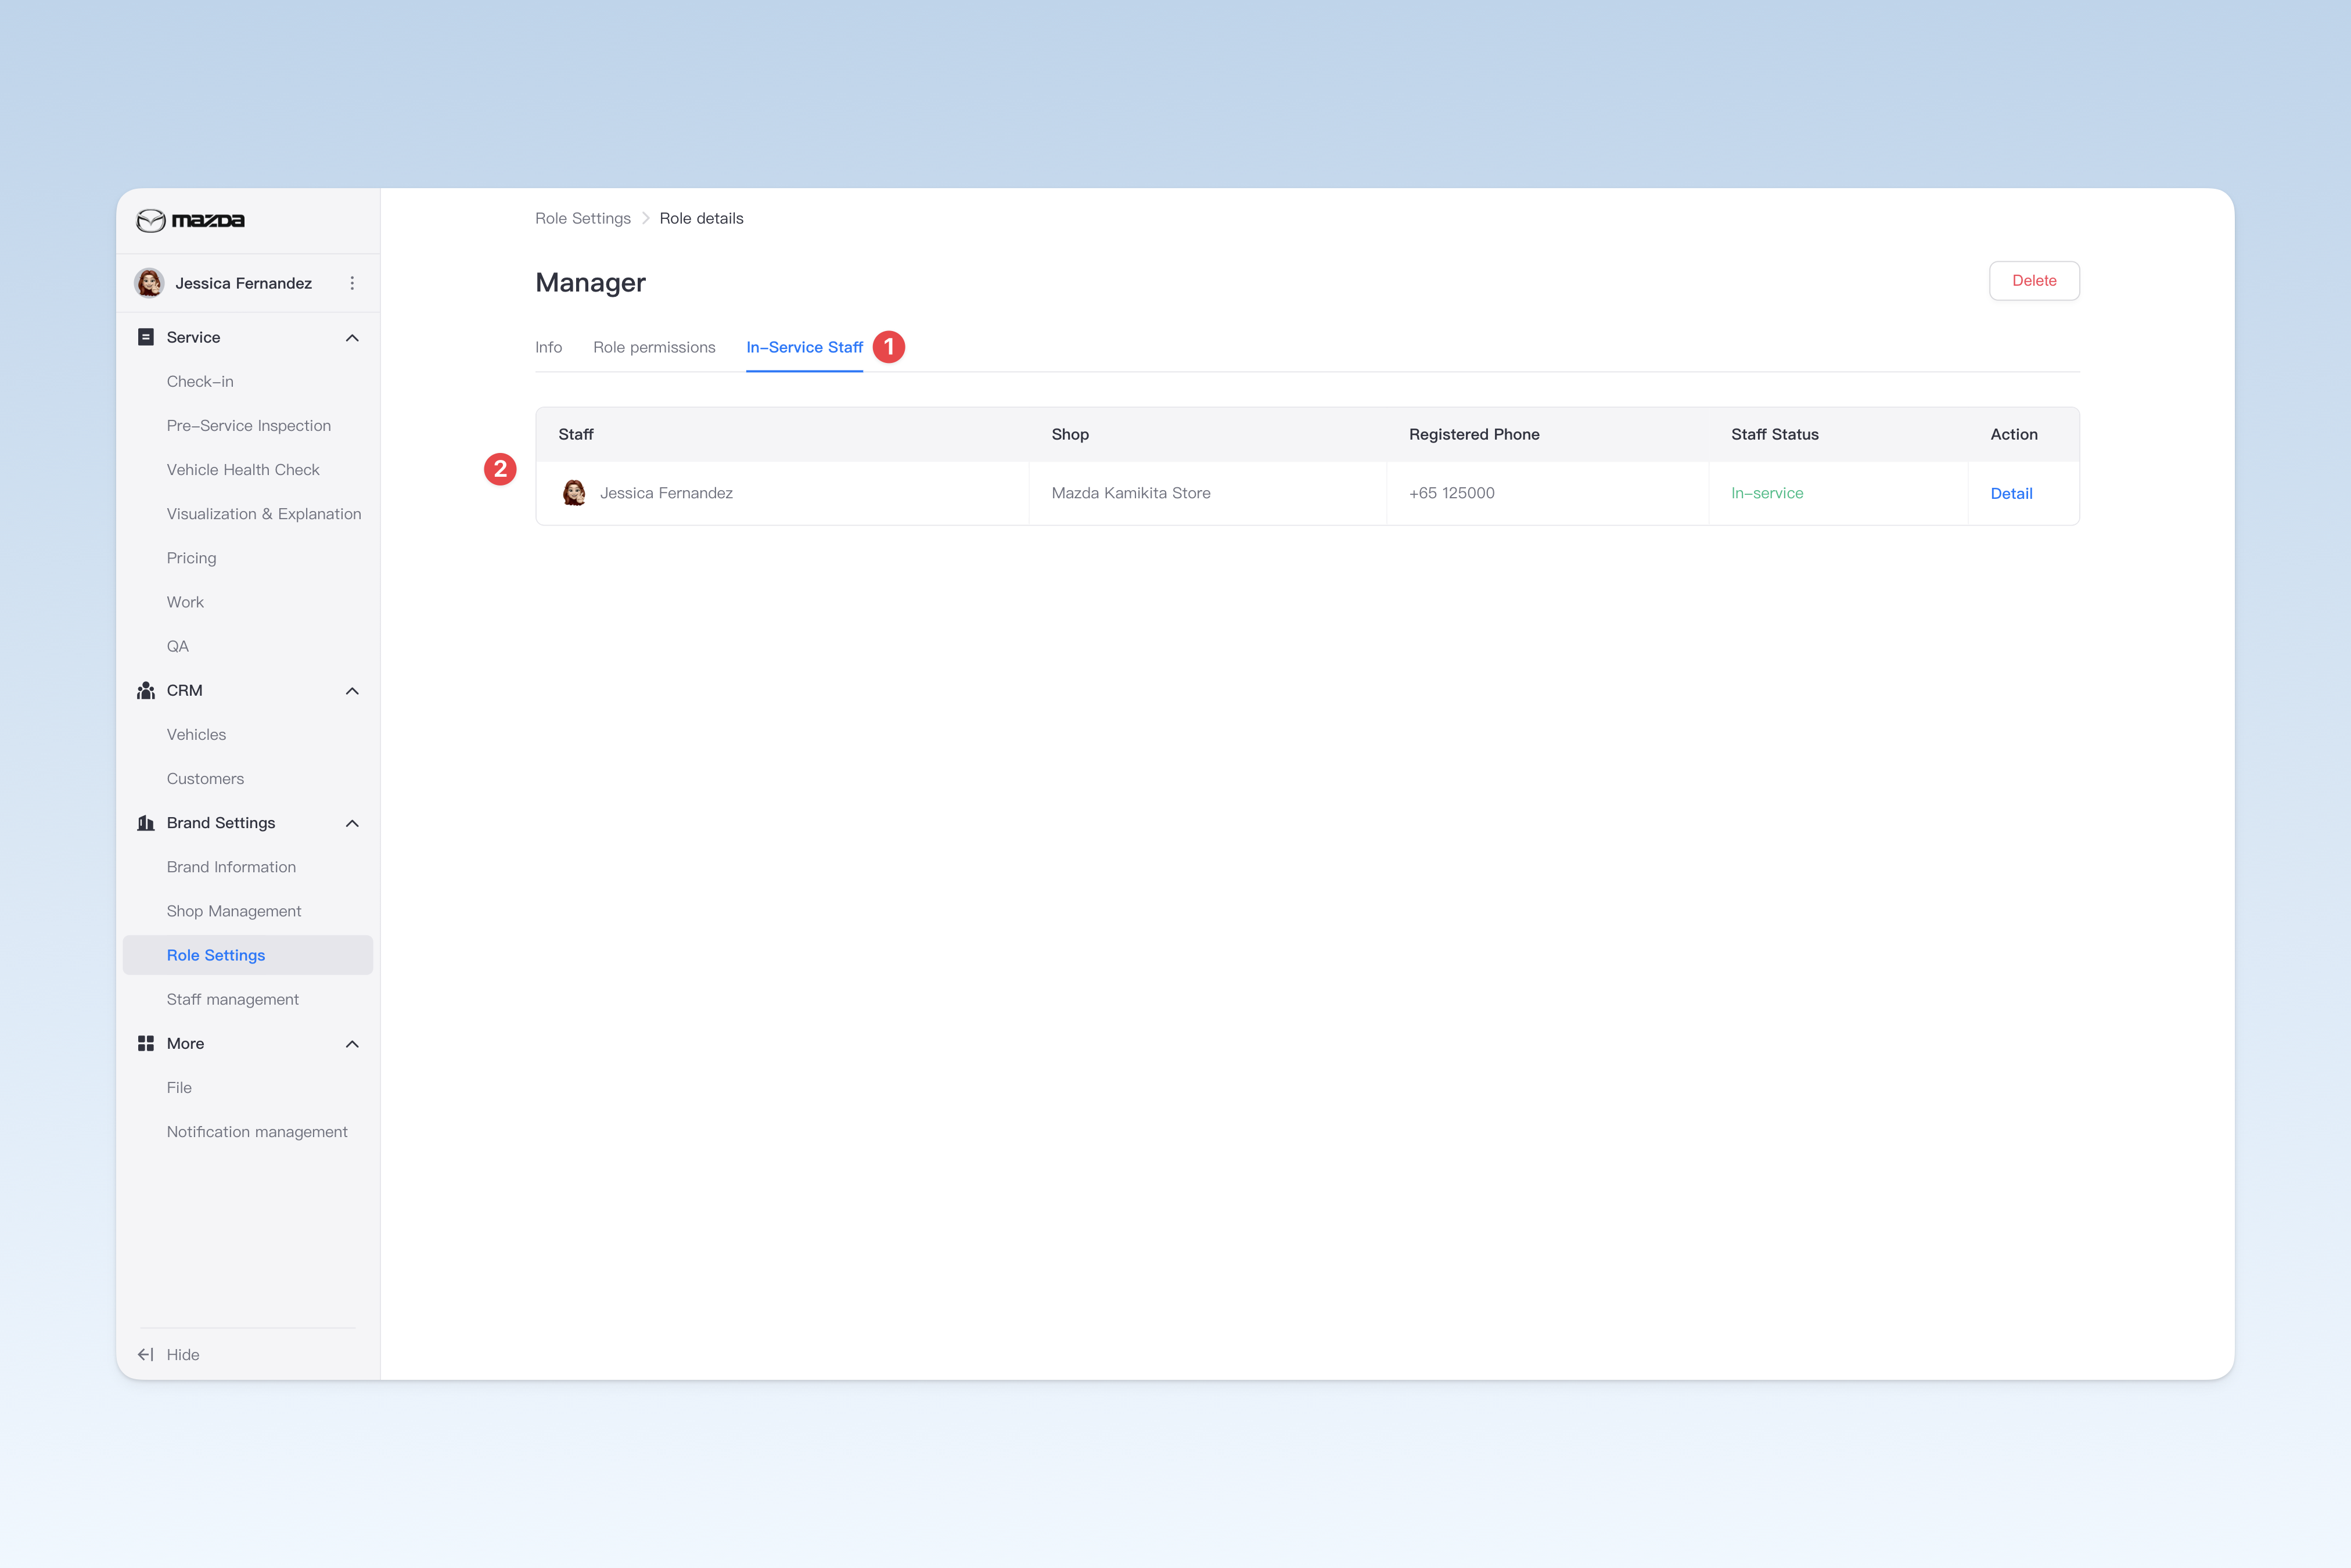Screen dimensions: 2351x1568
Task: Open the user options three-dot menu
Action: [x=352, y=283]
